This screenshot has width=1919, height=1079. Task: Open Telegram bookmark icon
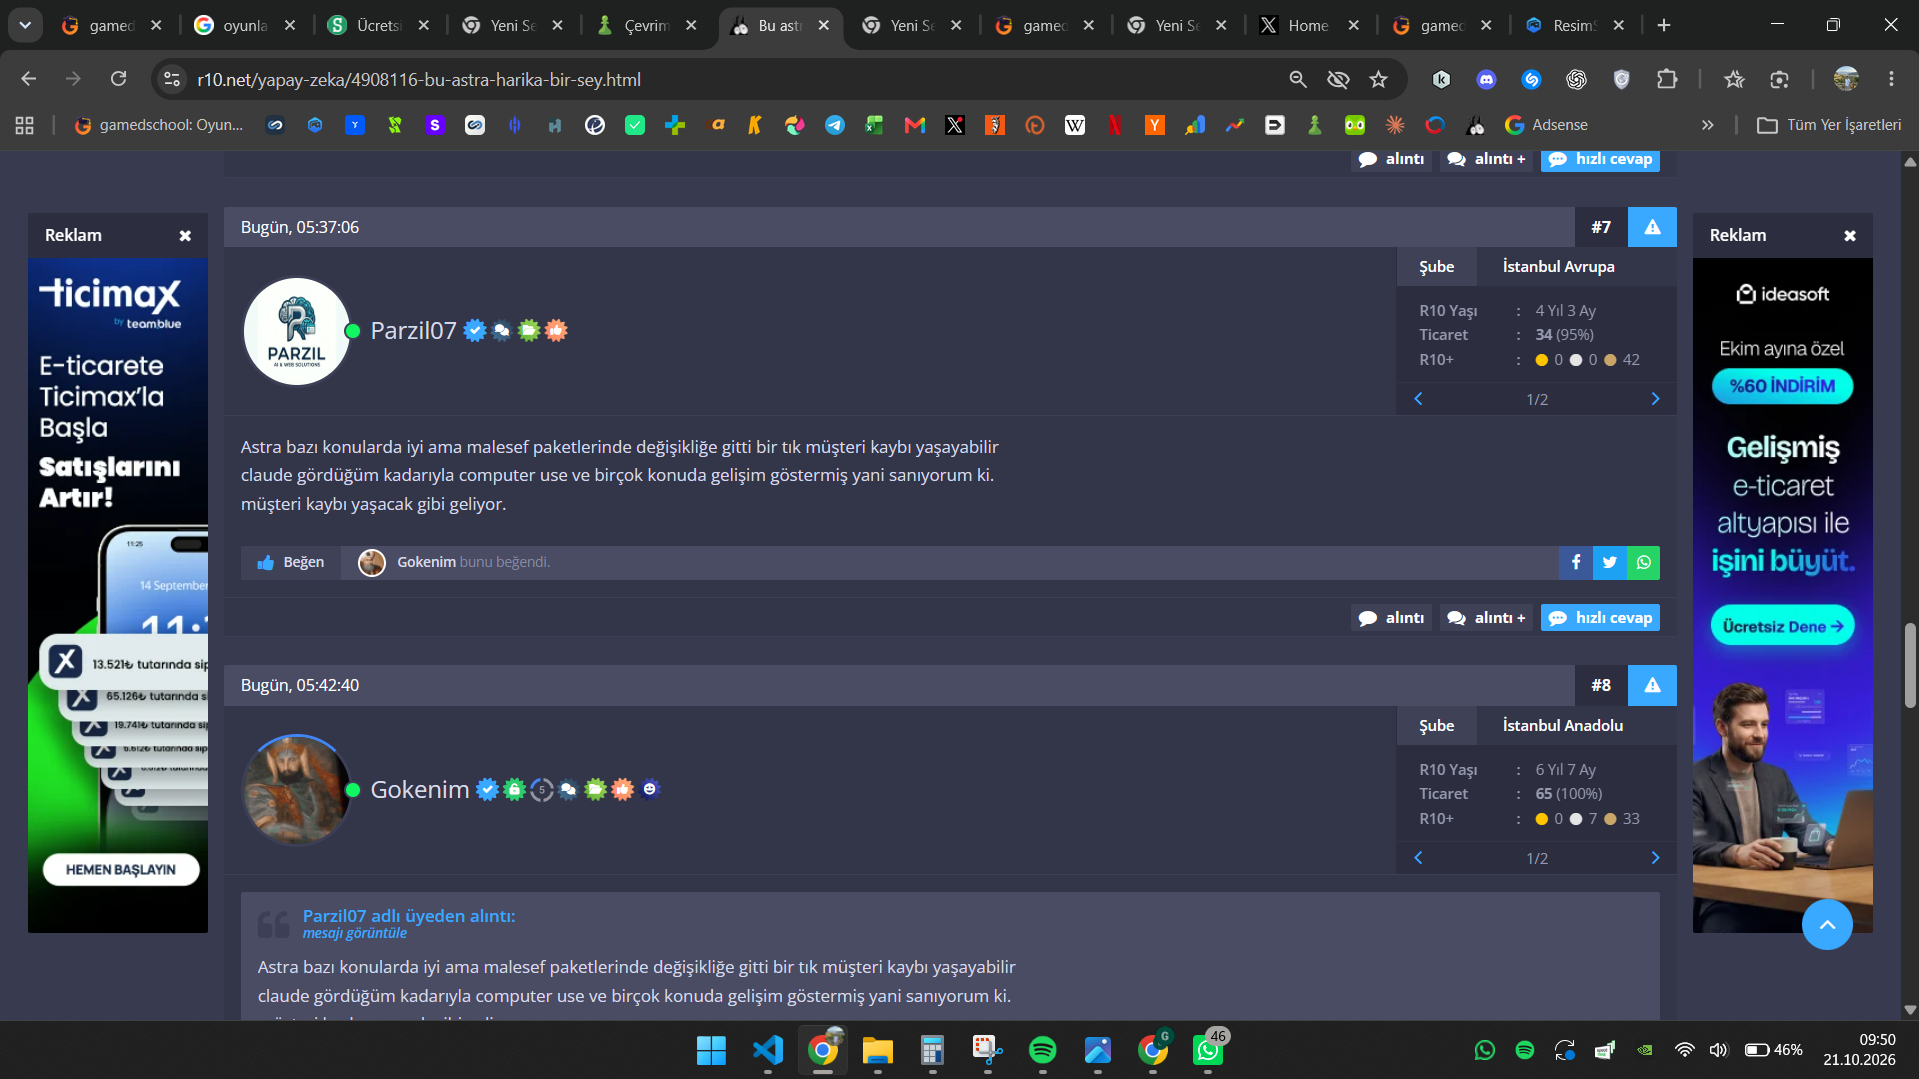(x=834, y=125)
